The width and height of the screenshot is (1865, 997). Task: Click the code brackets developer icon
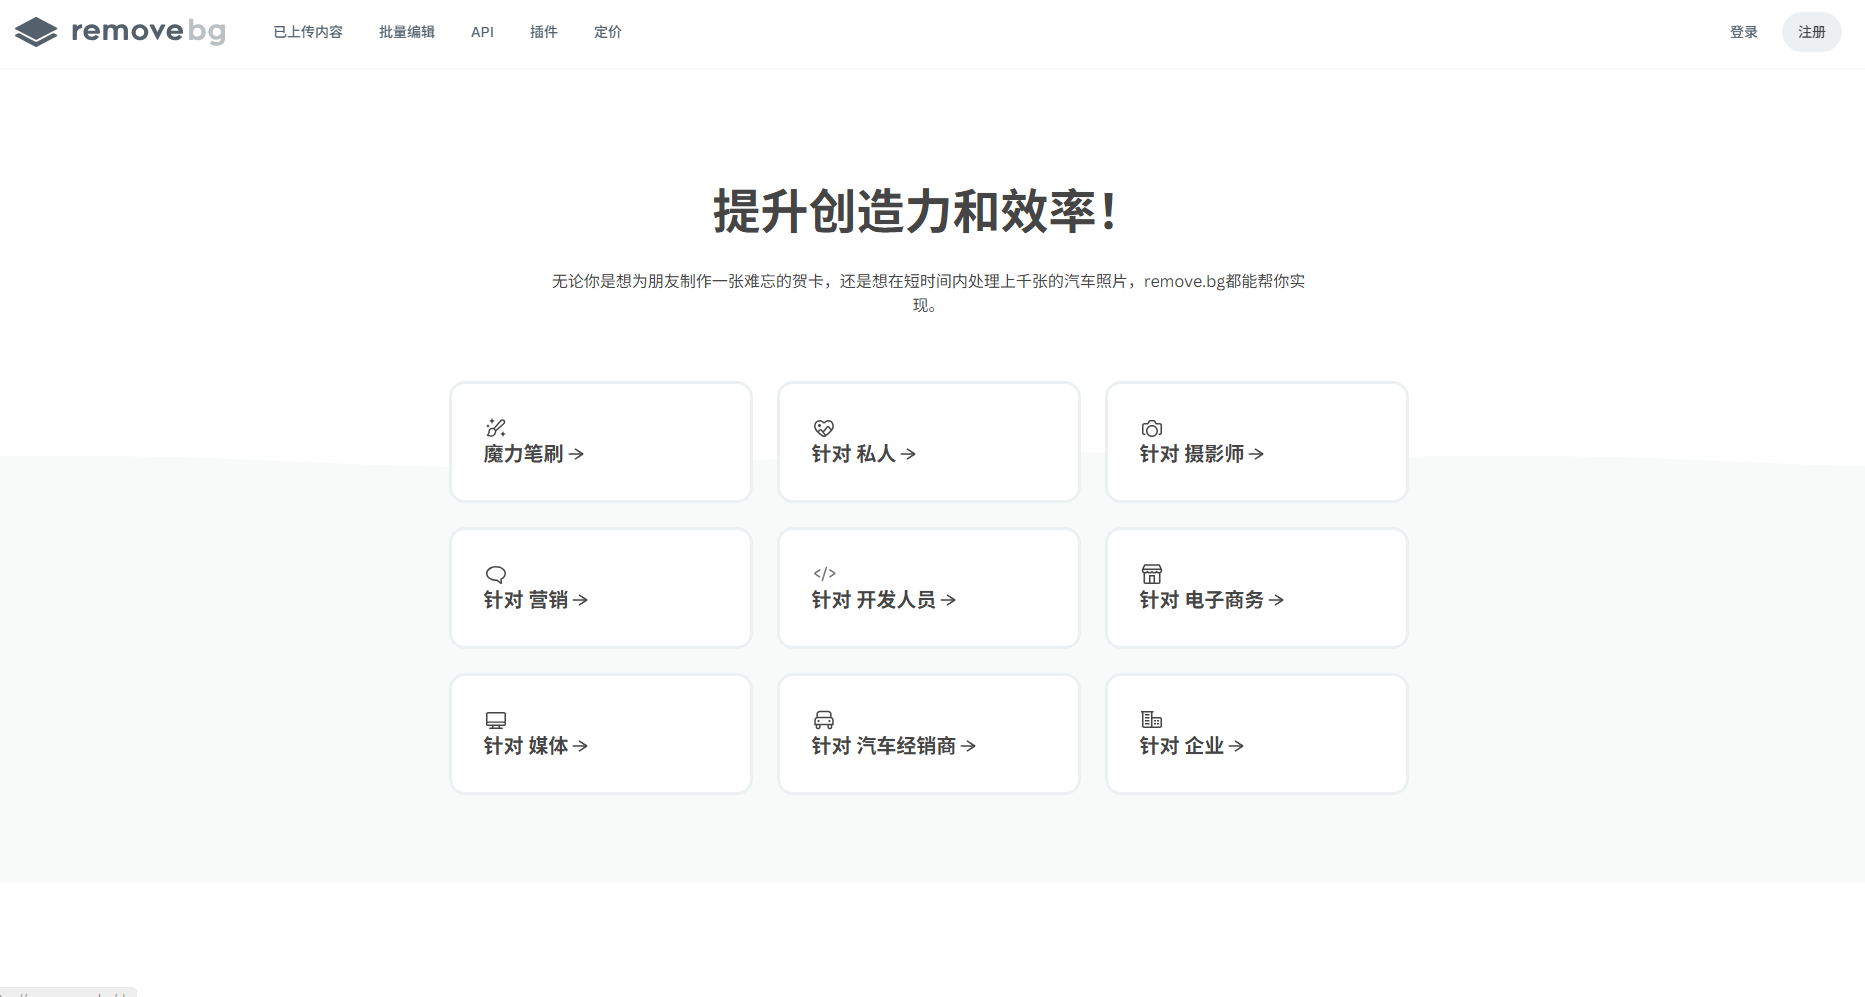point(824,574)
